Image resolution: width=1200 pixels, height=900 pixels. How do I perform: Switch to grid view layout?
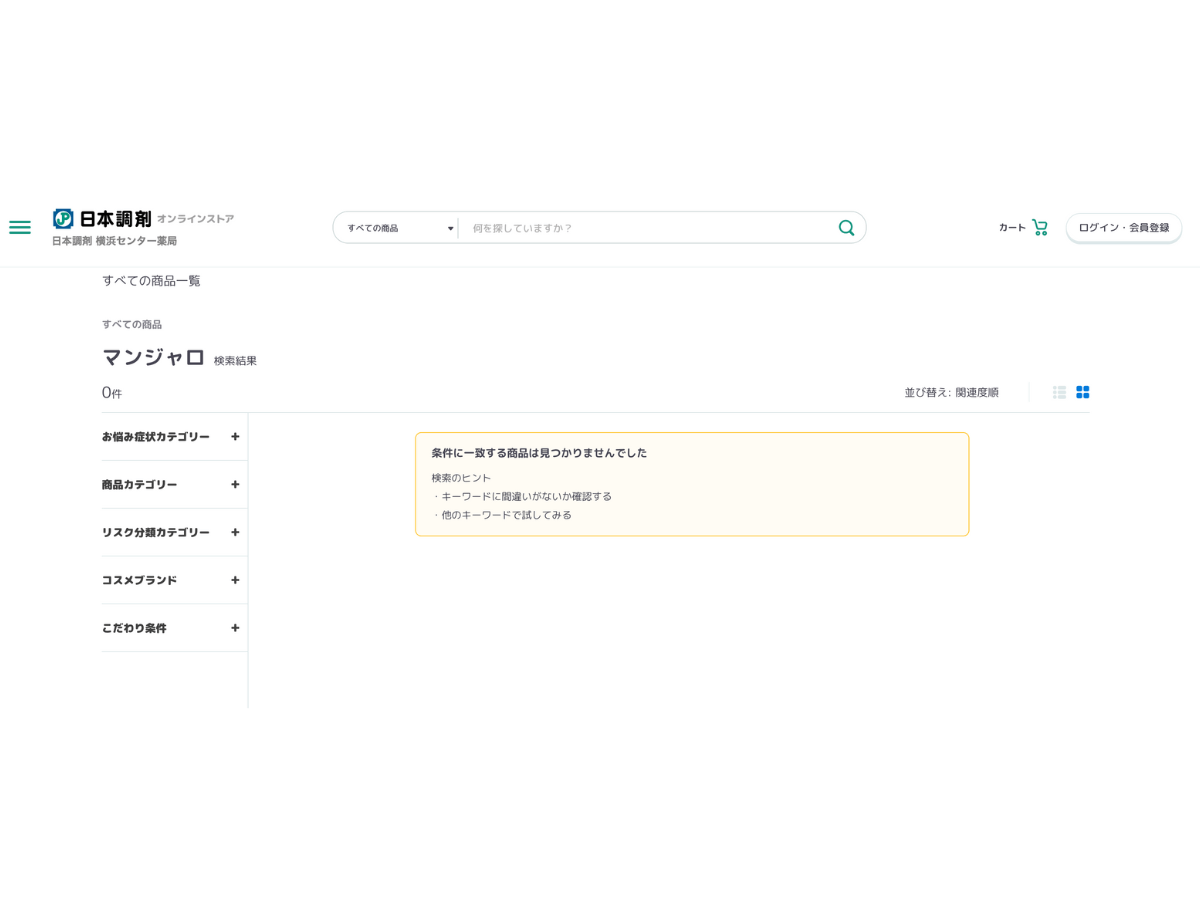pyautogui.click(x=1083, y=392)
